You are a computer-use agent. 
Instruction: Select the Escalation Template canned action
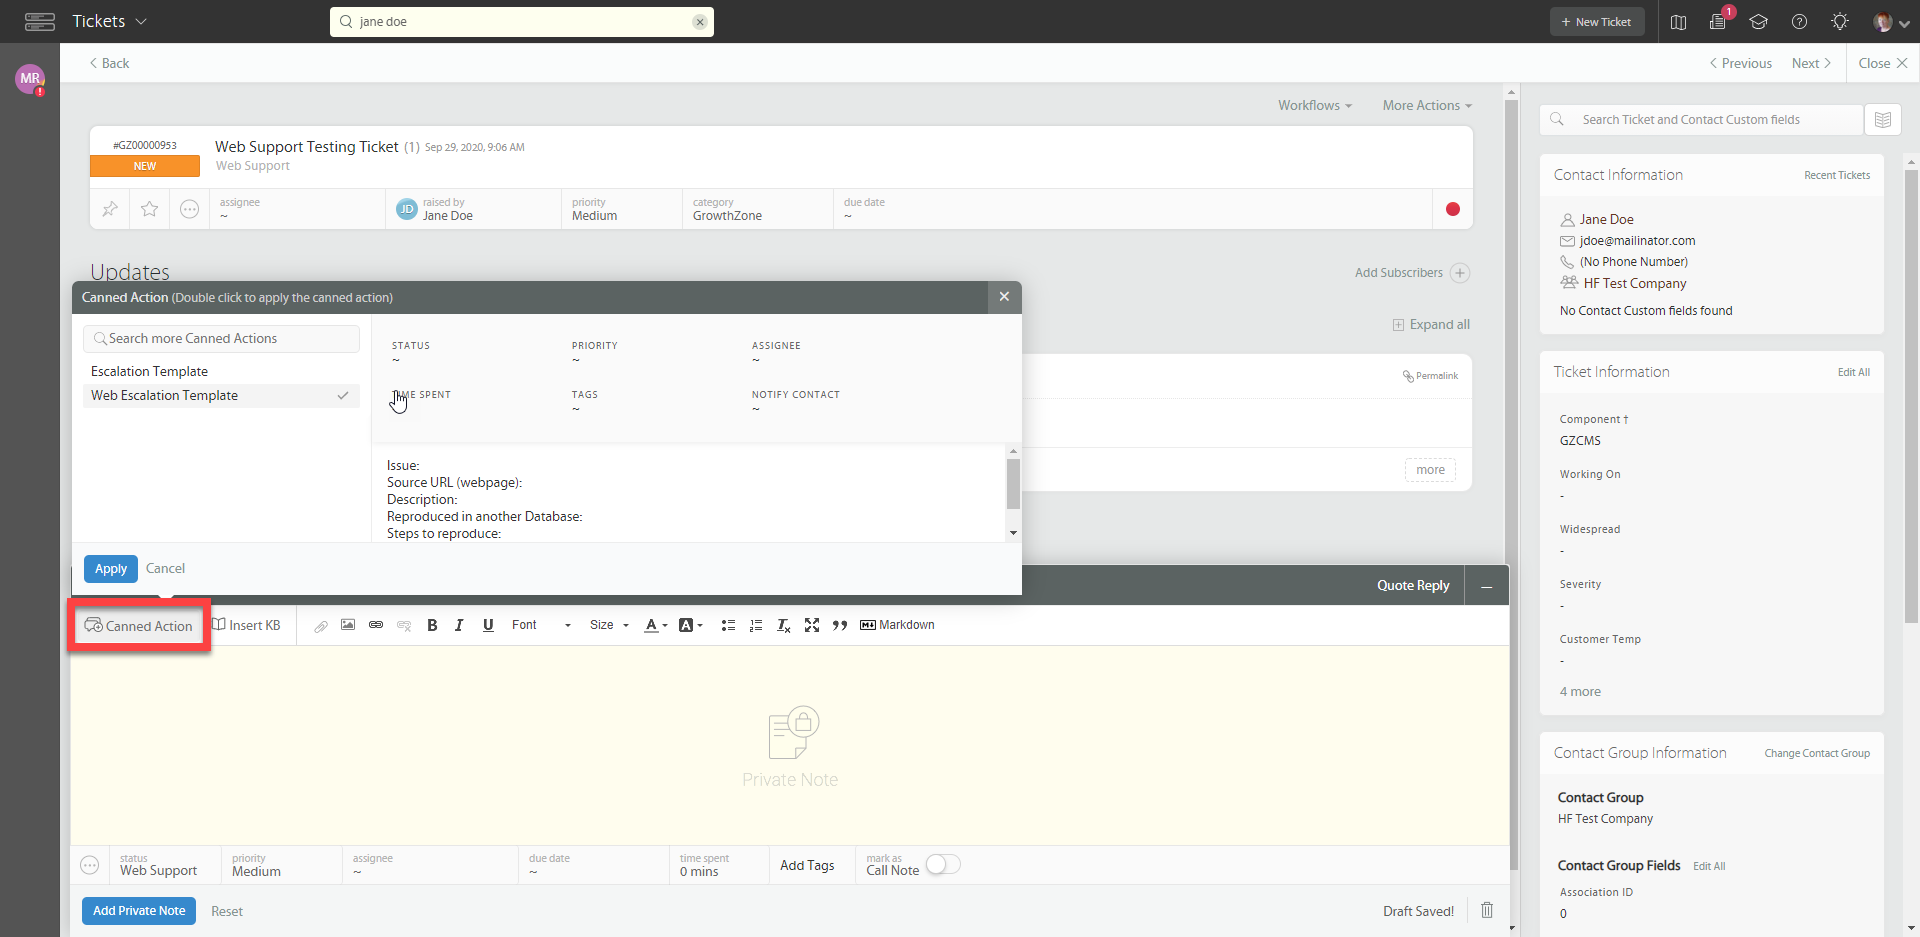pyautogui.click(x=150, y=371)
